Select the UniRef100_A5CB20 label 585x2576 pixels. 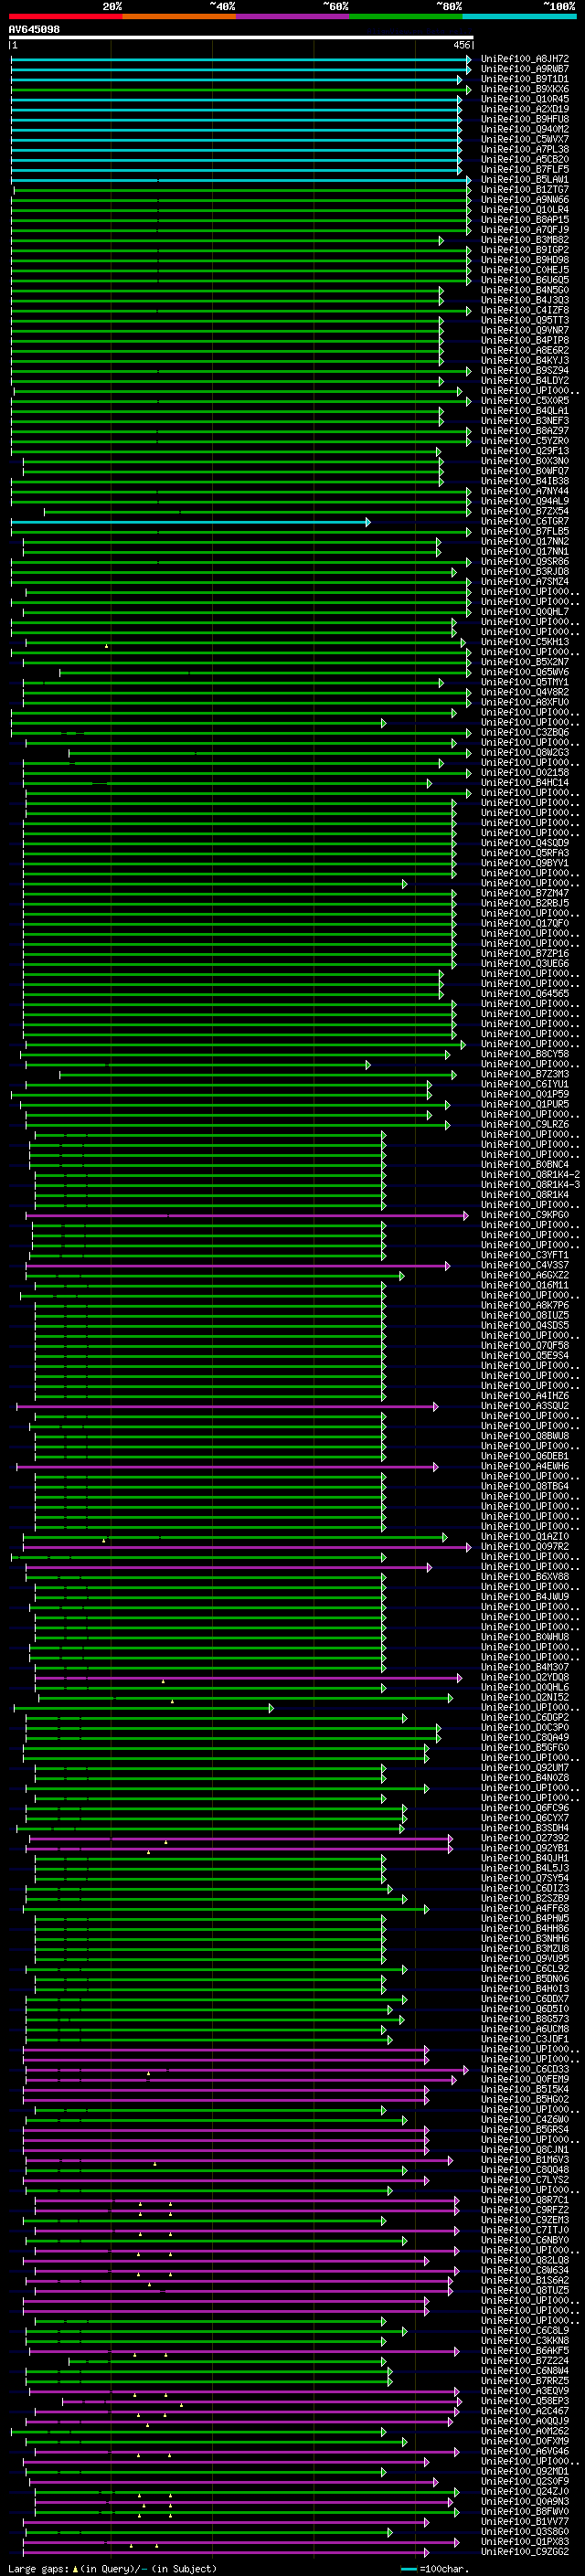coord(525,159)
